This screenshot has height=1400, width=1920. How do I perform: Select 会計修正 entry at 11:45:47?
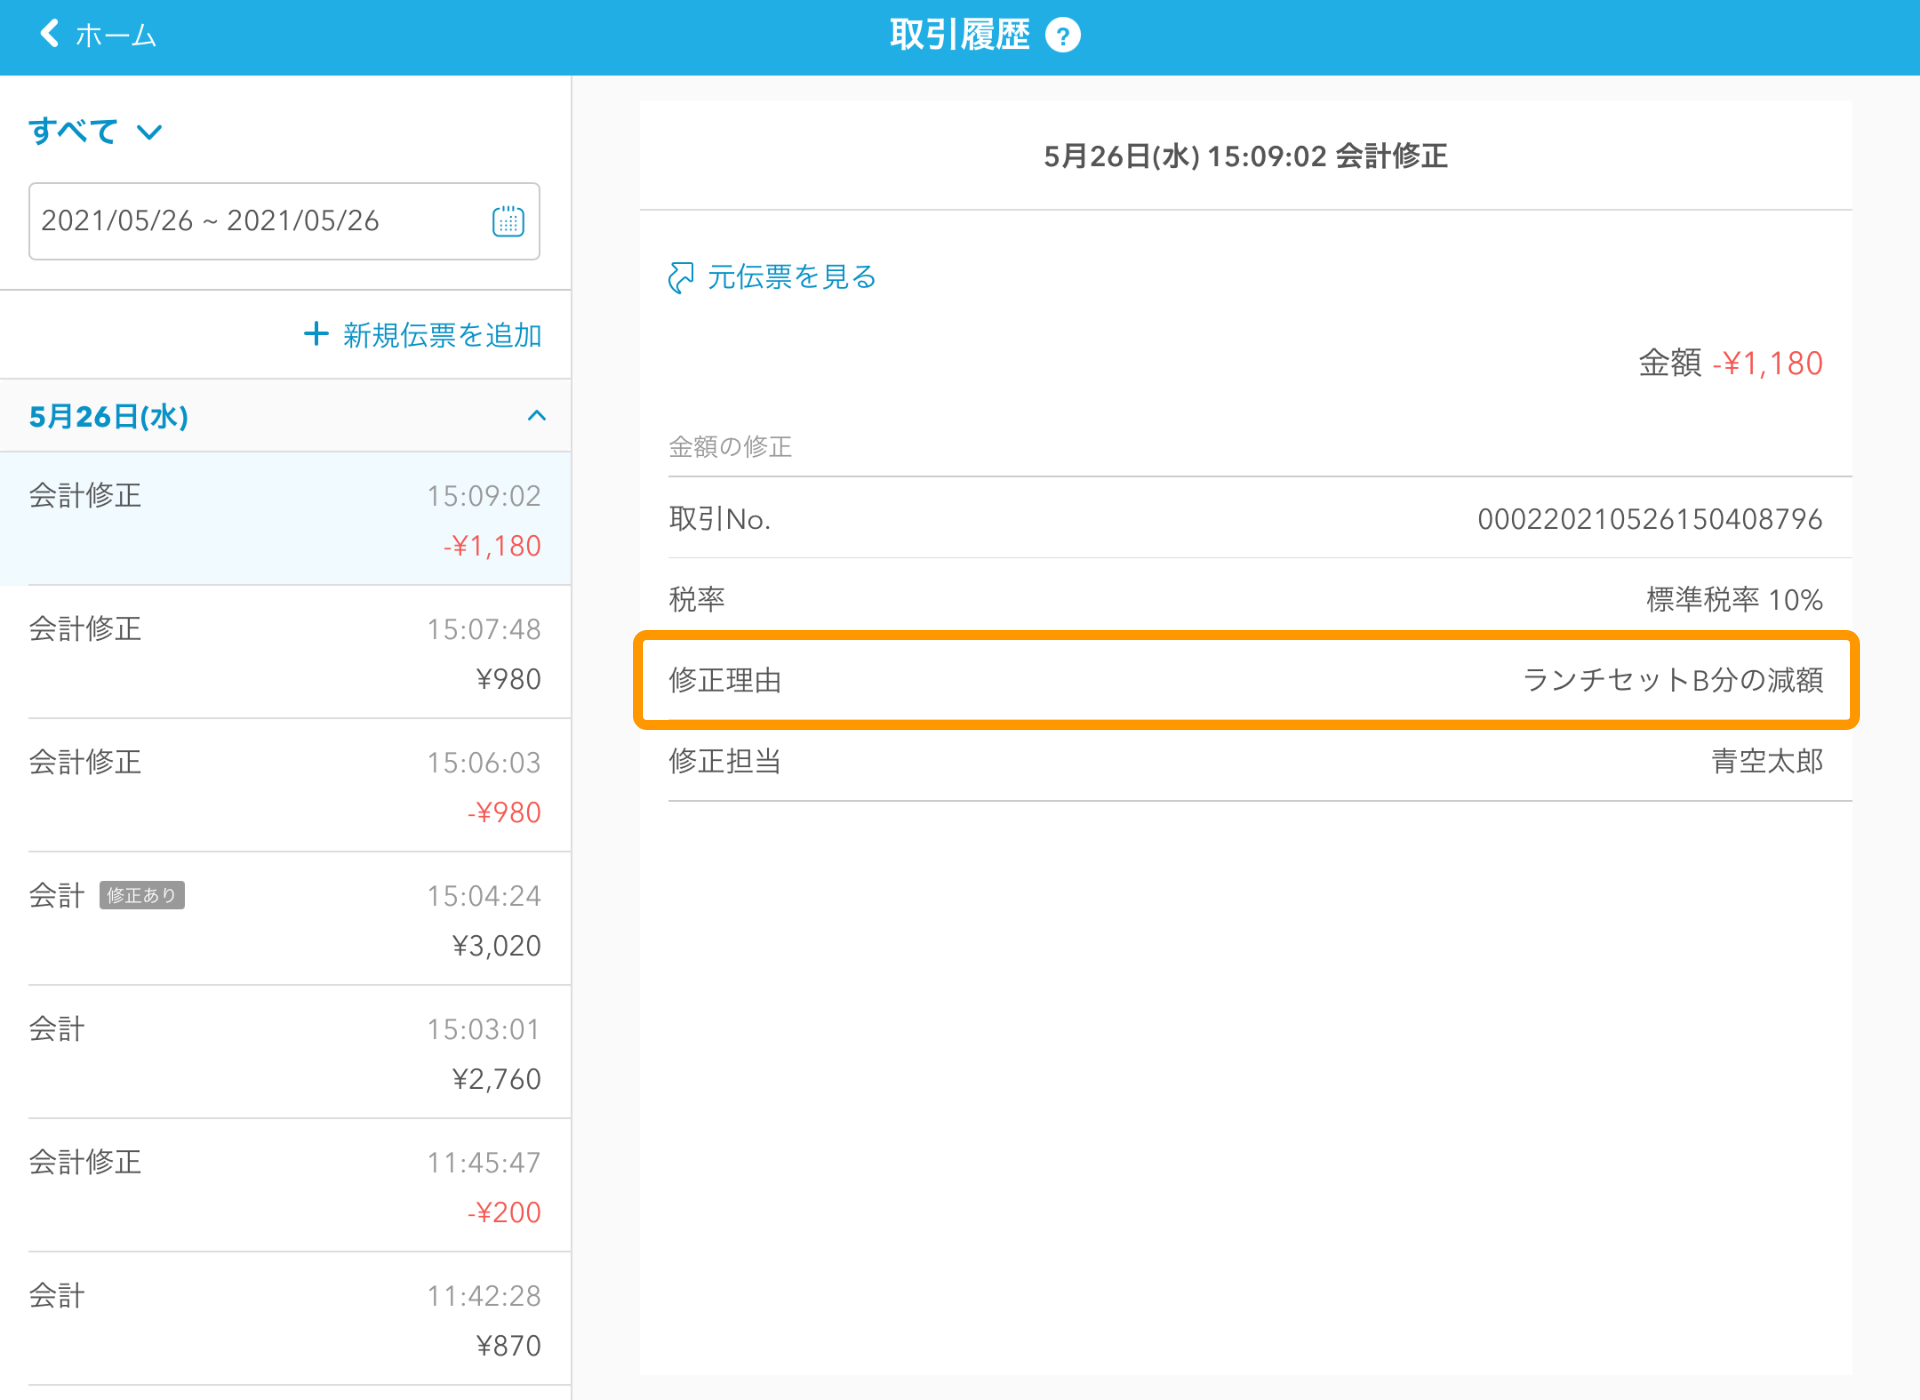[x=285, y=1186]
